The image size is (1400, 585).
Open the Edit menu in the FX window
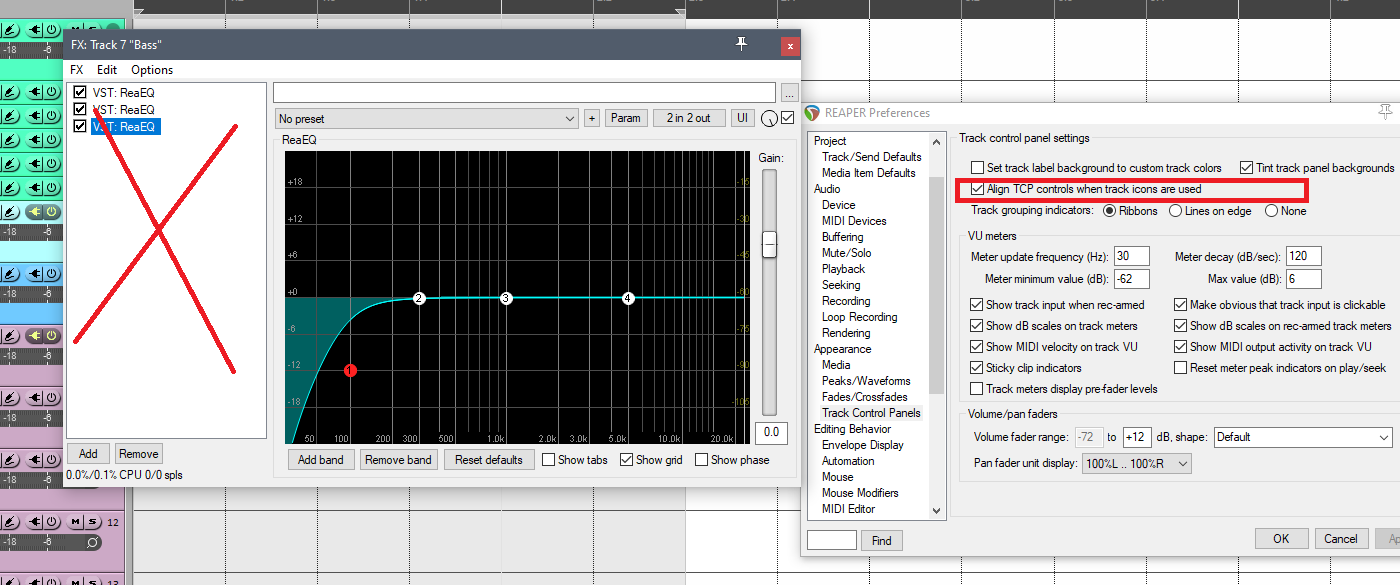point(107,70)
